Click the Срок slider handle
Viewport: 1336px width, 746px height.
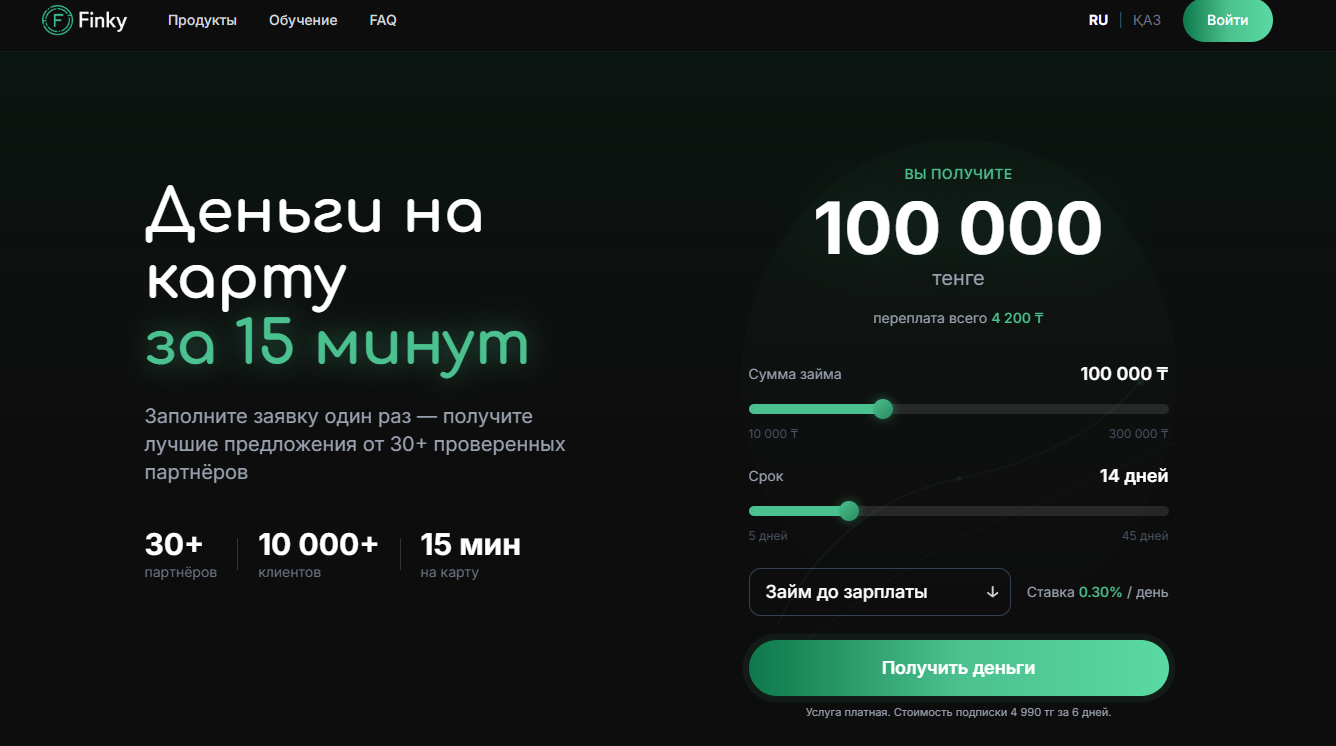tap(849, 511)
